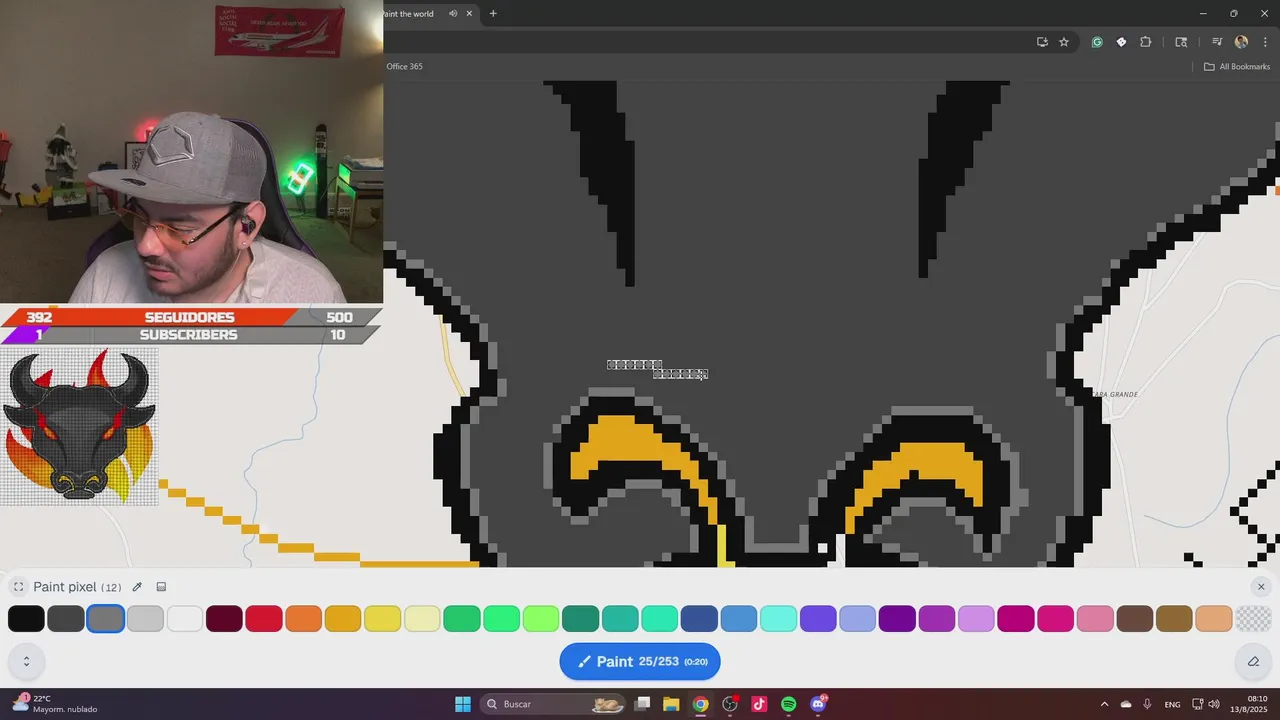Open a new browser tab
Screen dimensions: 1280x720
(x=493, y=14)
